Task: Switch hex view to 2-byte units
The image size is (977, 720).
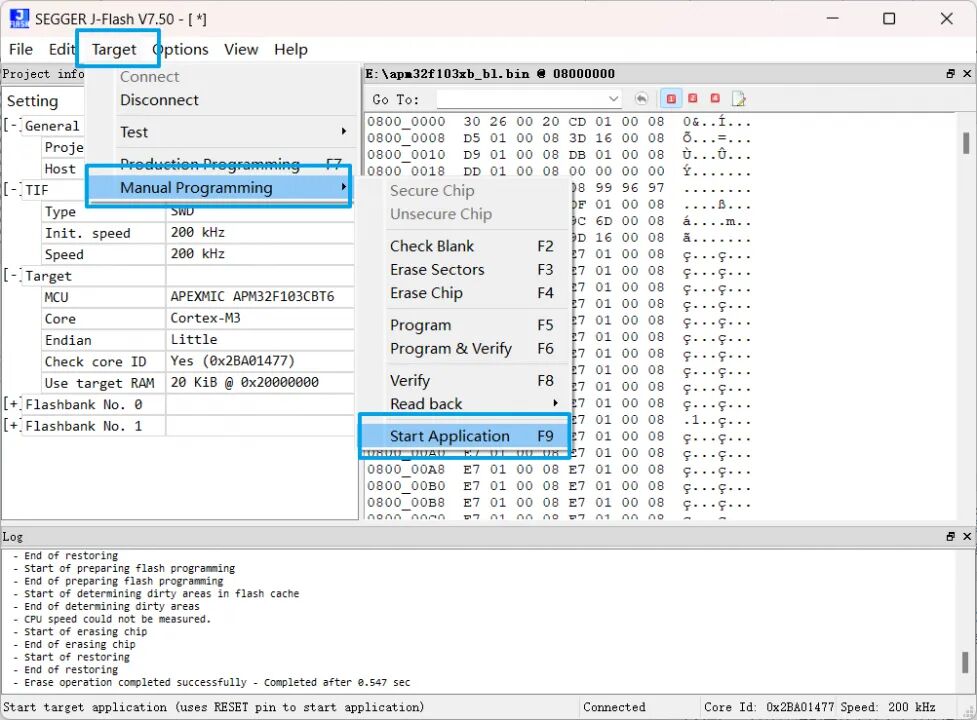Action: (692, 99)
